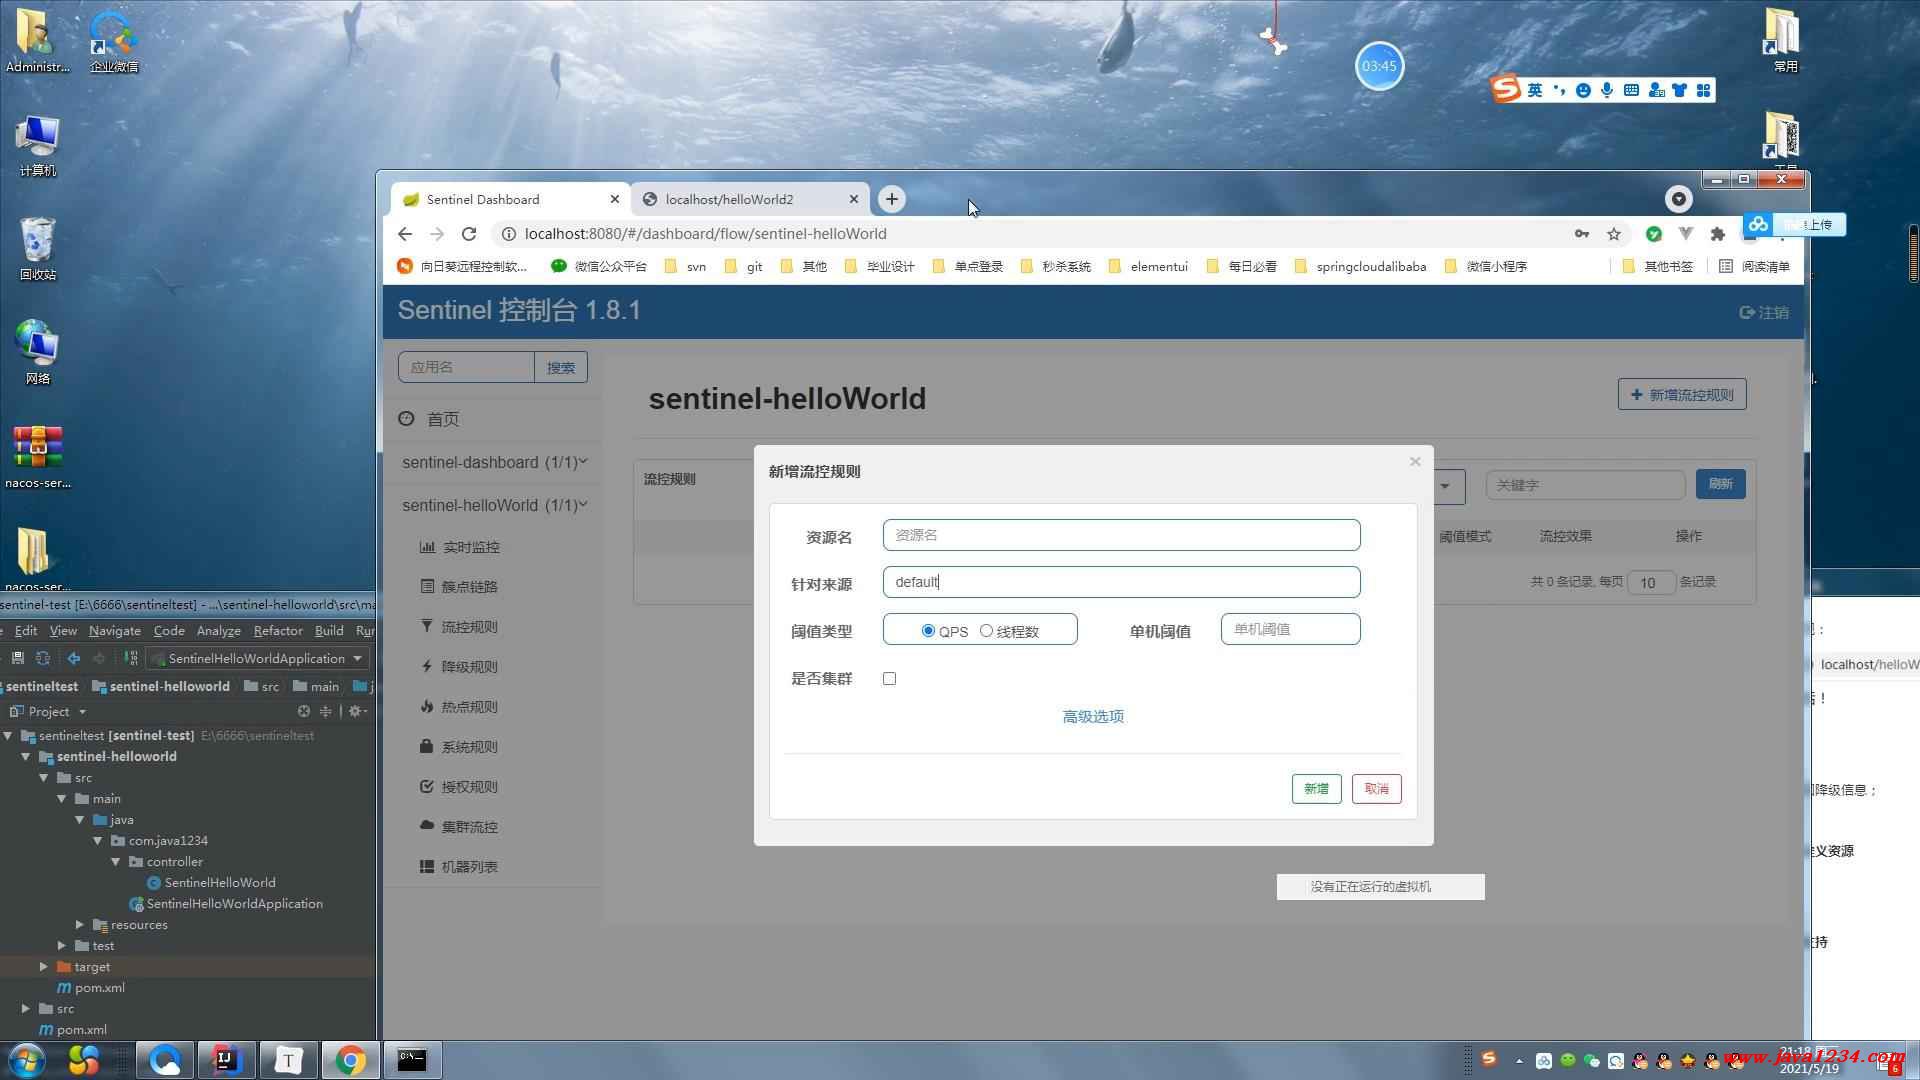
Task: Open the springcloudalibaba bookmark folder
Action: coord(1360,266)
